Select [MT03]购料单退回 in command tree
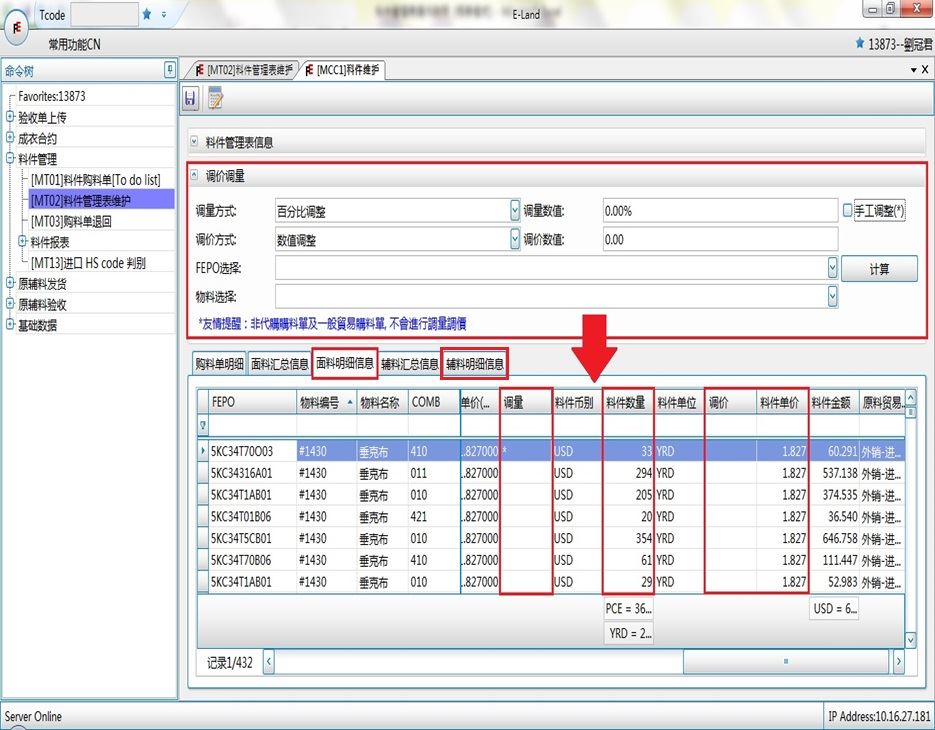This screenshot has height=730, width=935. [71, 221]
